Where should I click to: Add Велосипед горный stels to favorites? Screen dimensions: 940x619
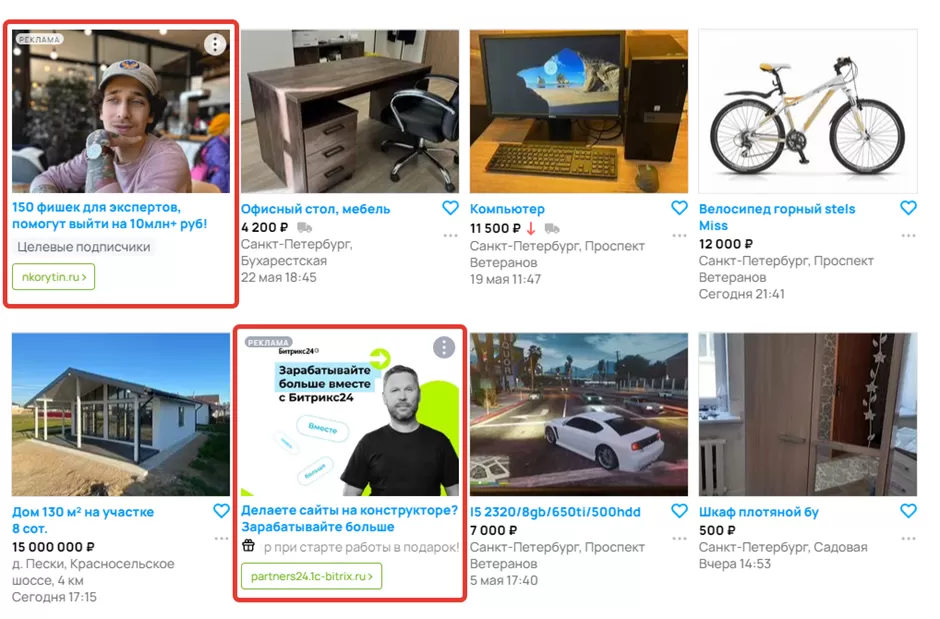tap(908, 208)
